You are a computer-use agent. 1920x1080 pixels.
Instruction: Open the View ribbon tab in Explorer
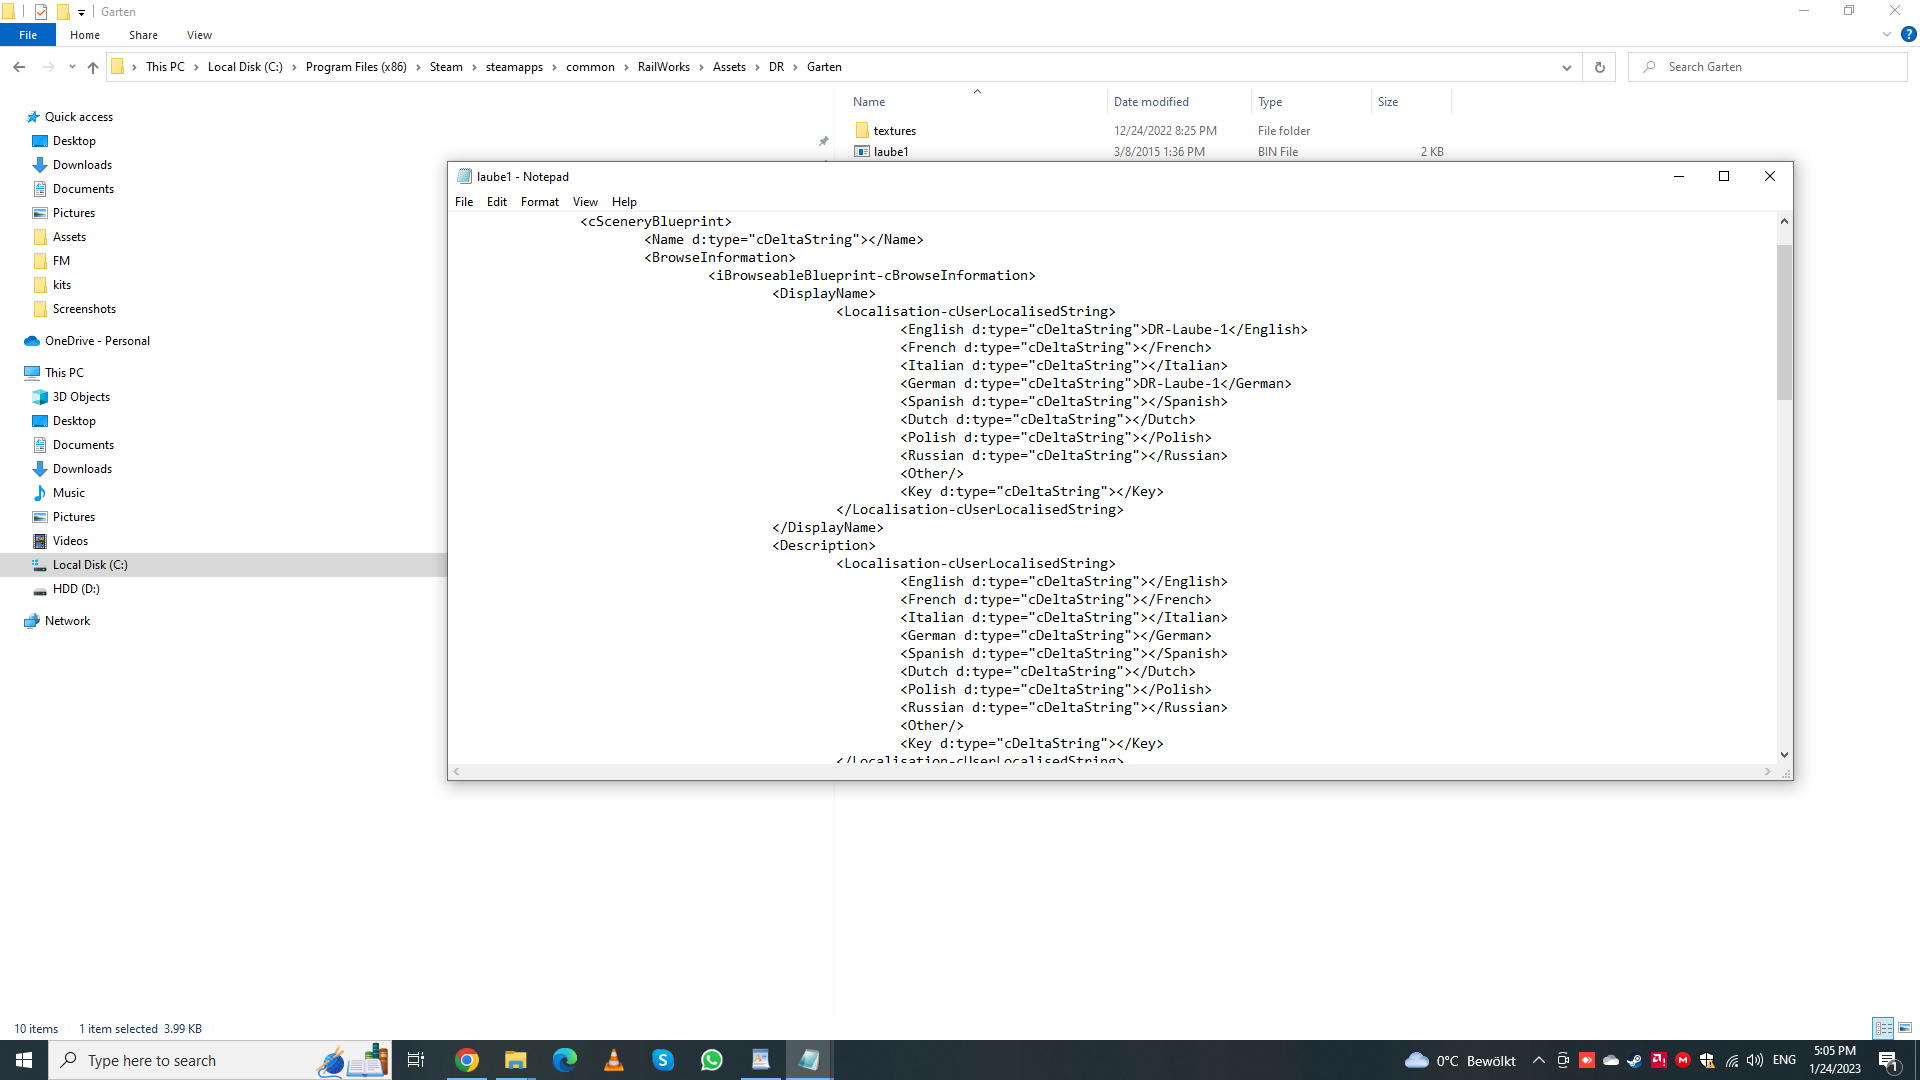(199, 35)
